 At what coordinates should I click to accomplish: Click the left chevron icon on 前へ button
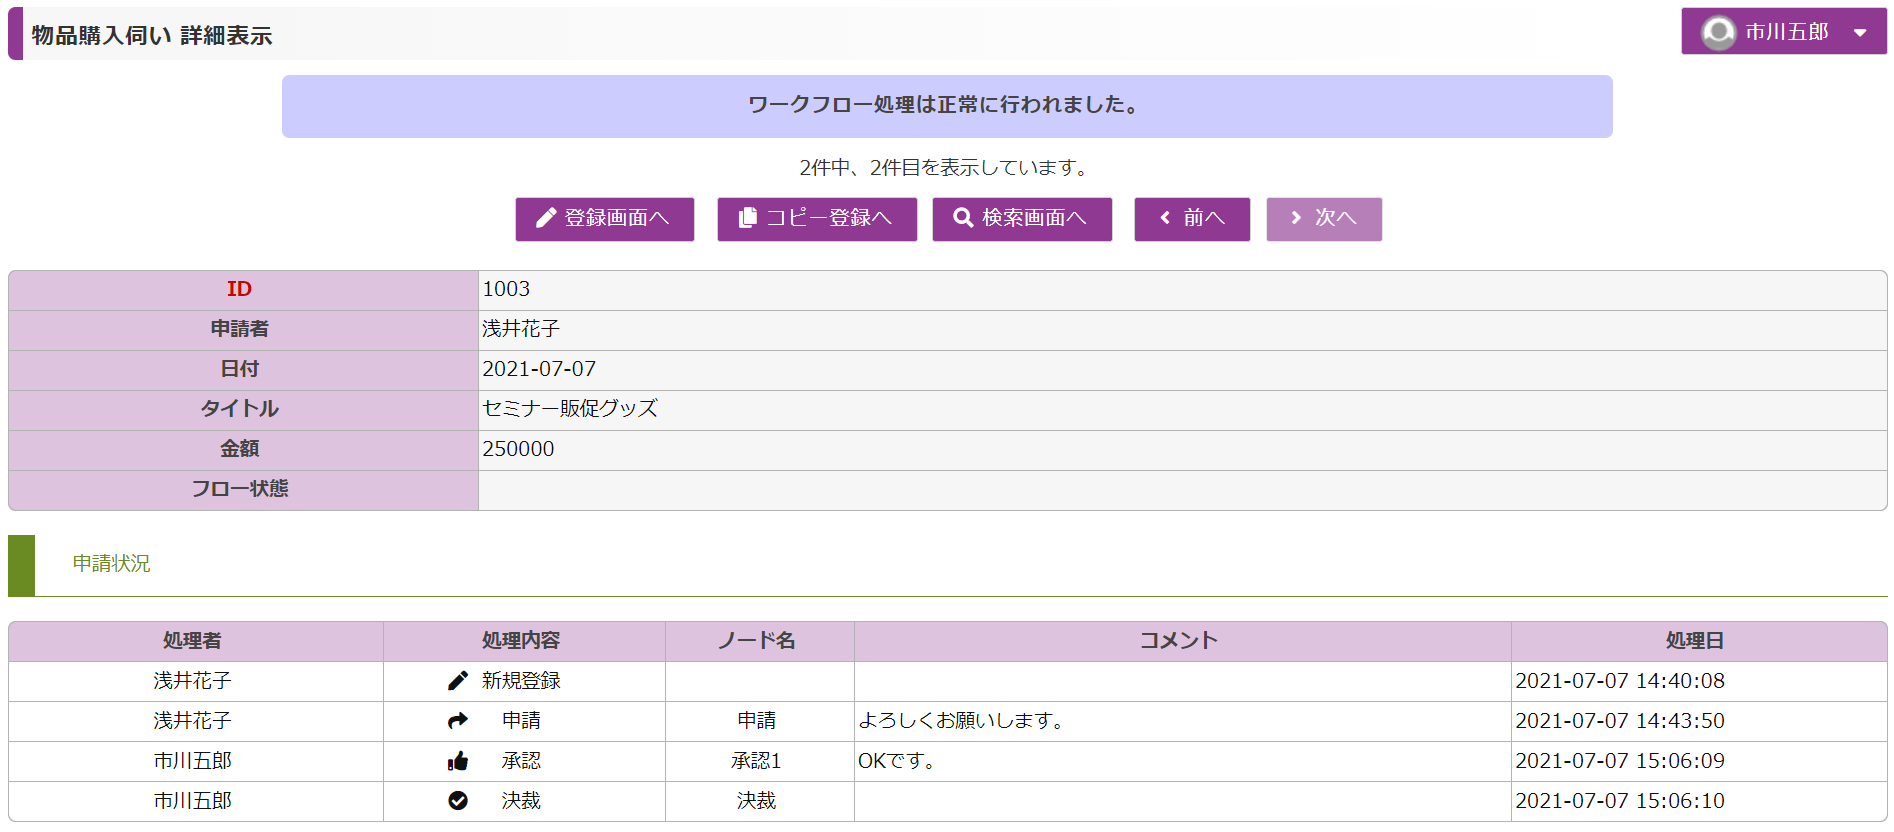[x=1165, y=218]
